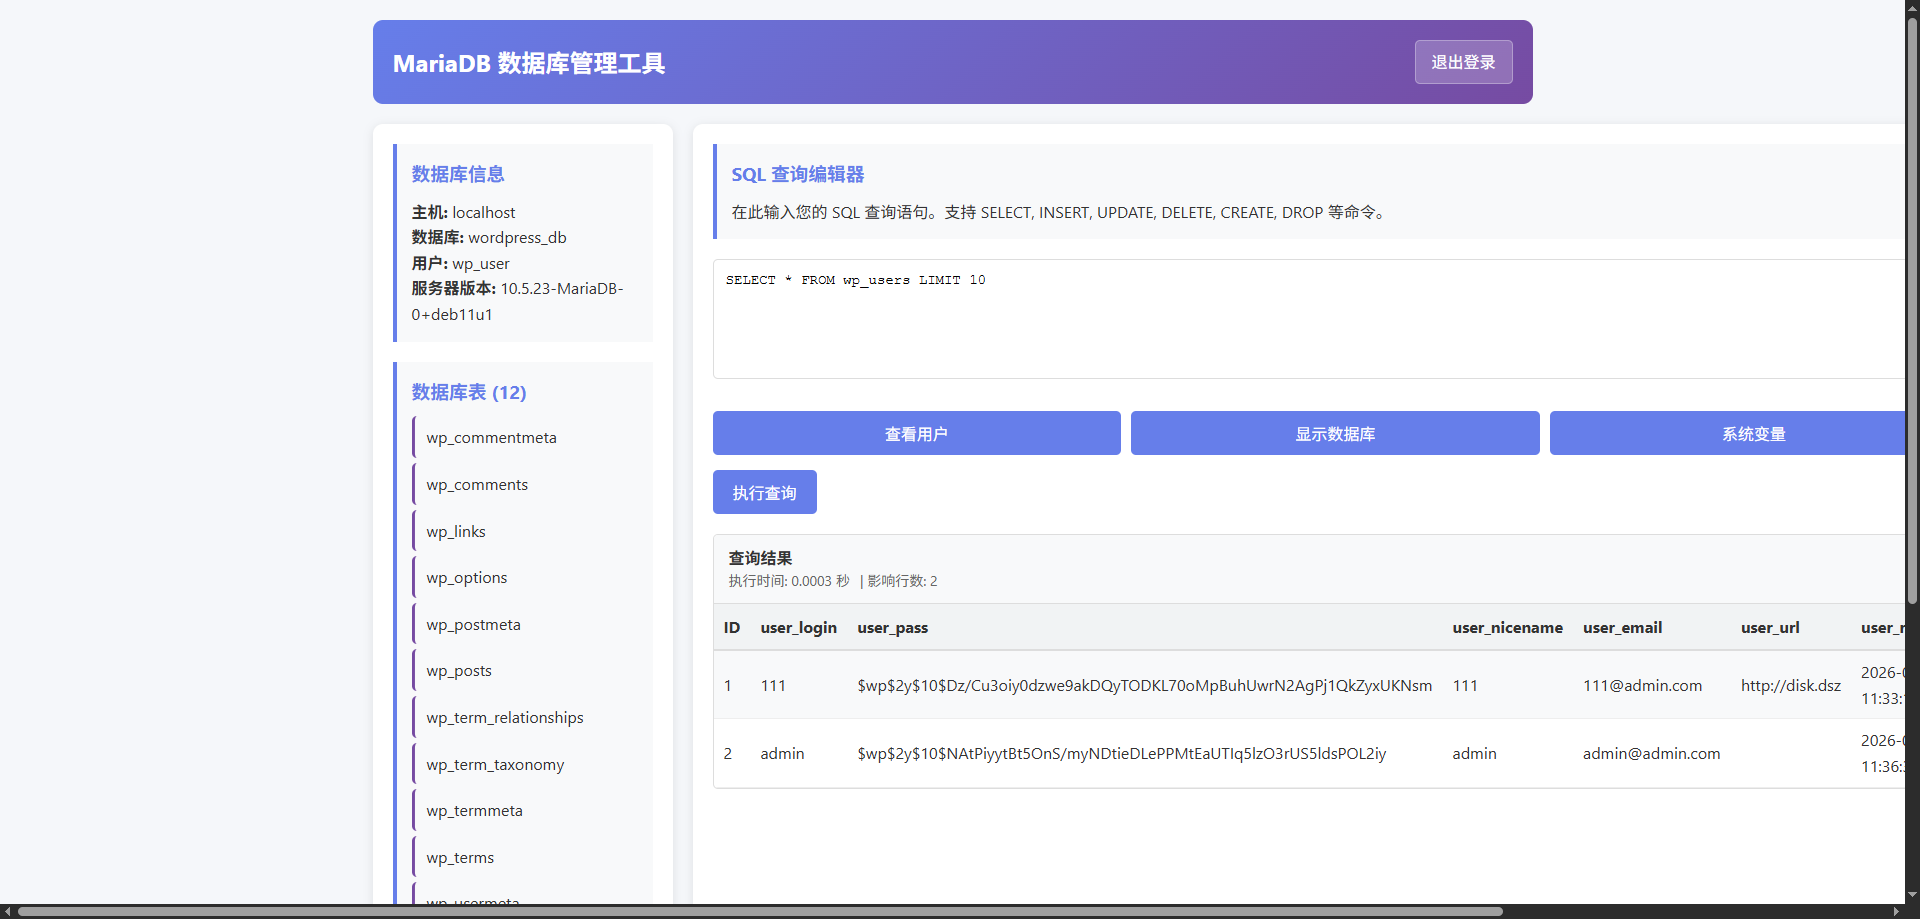Open the wp_posts table
Image resolution: width=1920 pixels, height=919 pixels.
[459, 671]
